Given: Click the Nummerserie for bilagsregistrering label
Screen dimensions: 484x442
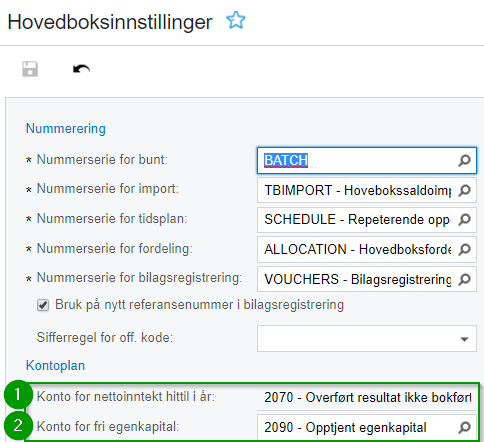Looking at the screenshot, I should pos(139,278).
